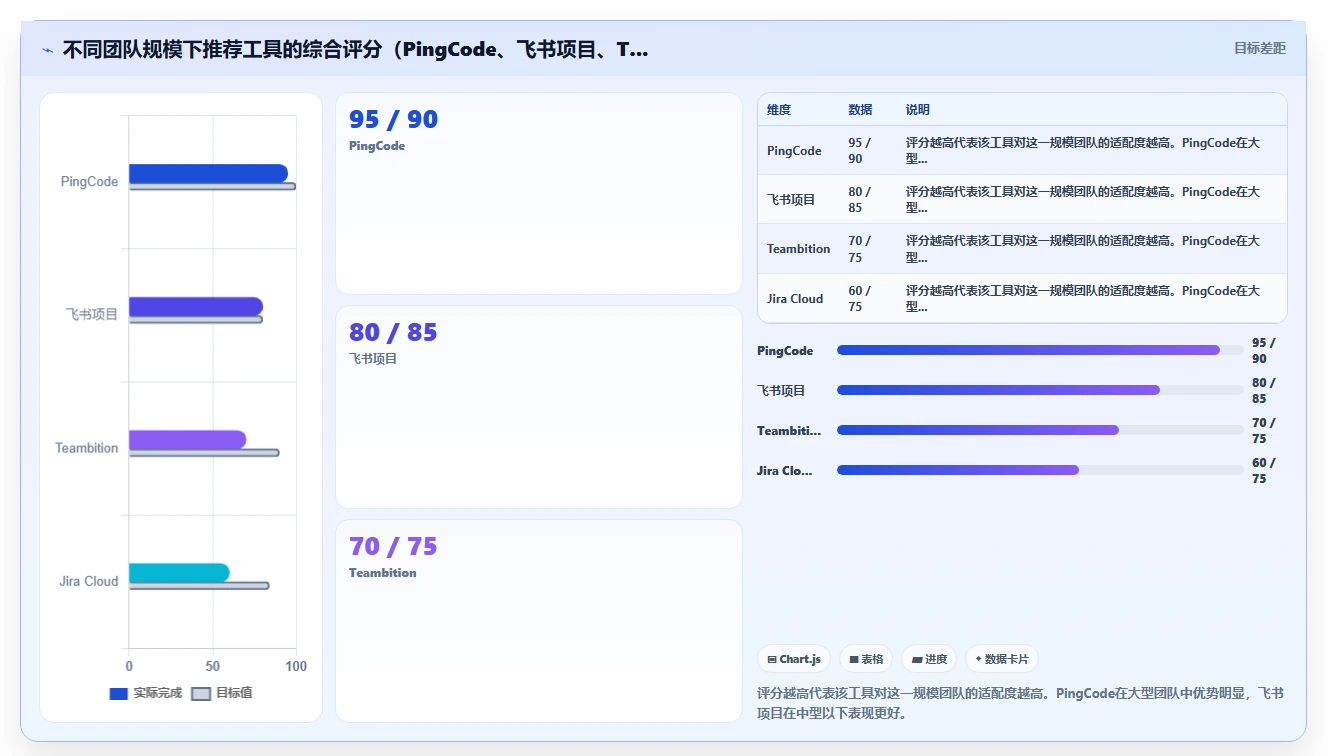1327x756 pixels.
Task: Select the 进度 tag chip
Action: (x=929, y=659)
